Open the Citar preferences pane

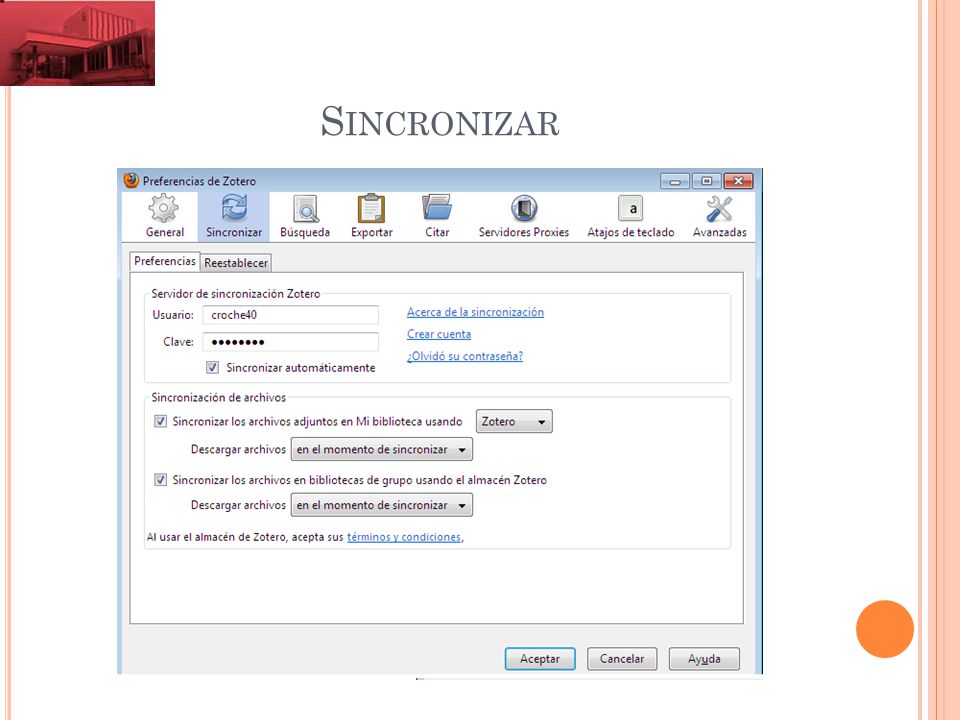(437, 216)
